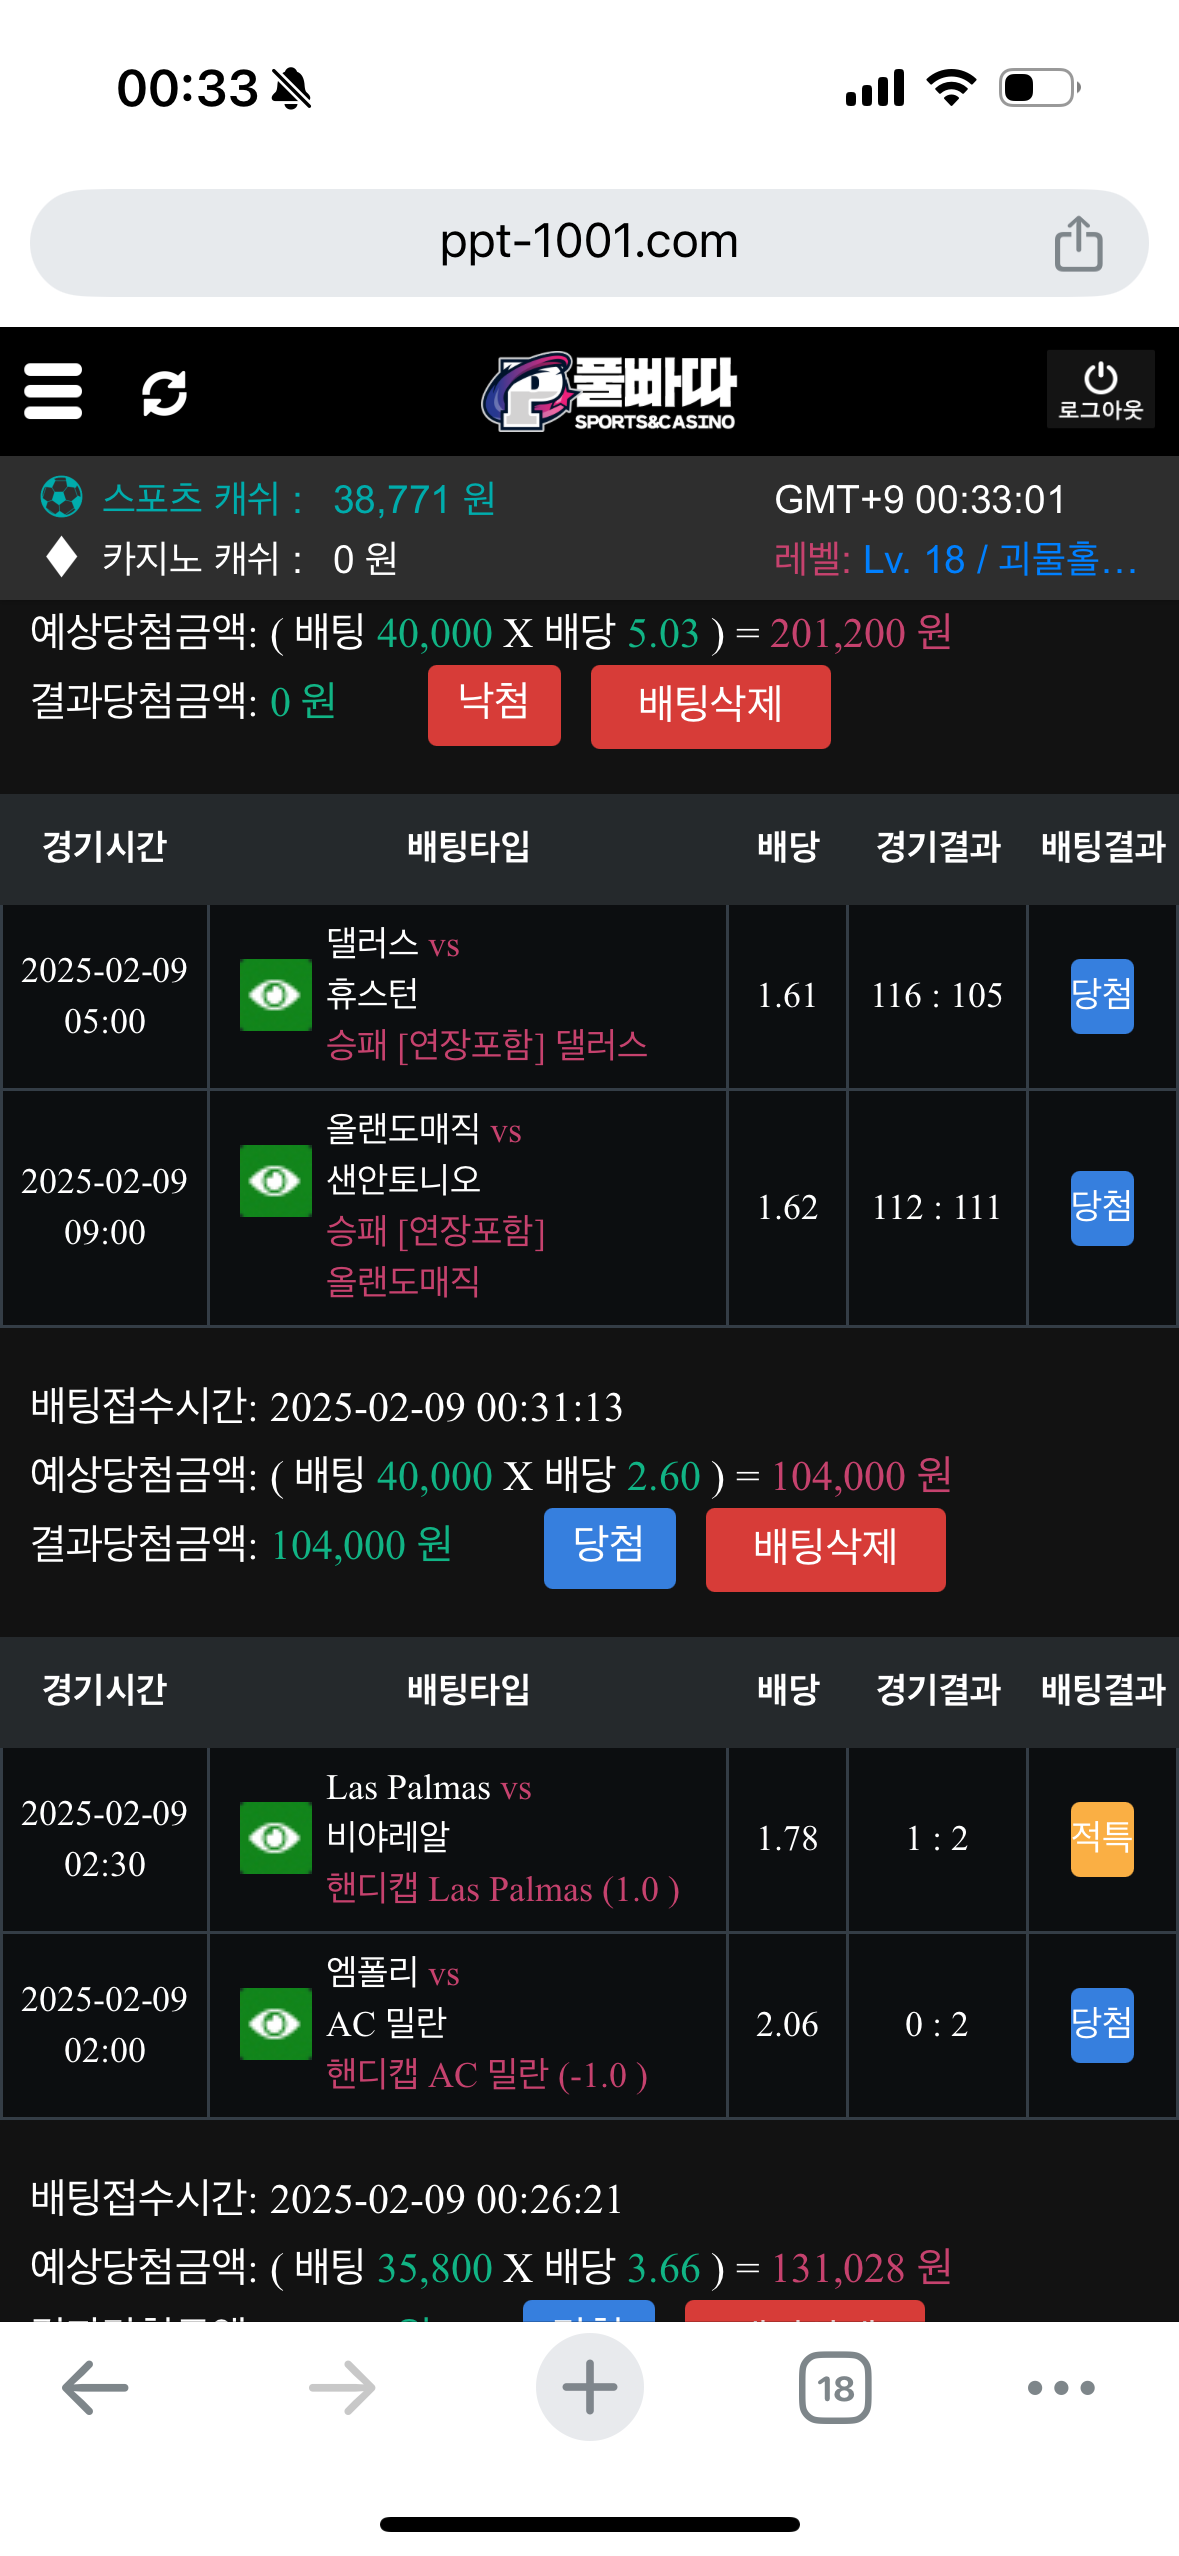Tap the blue 당첨 button beside 104,000 원

(x=609, y=1548)
